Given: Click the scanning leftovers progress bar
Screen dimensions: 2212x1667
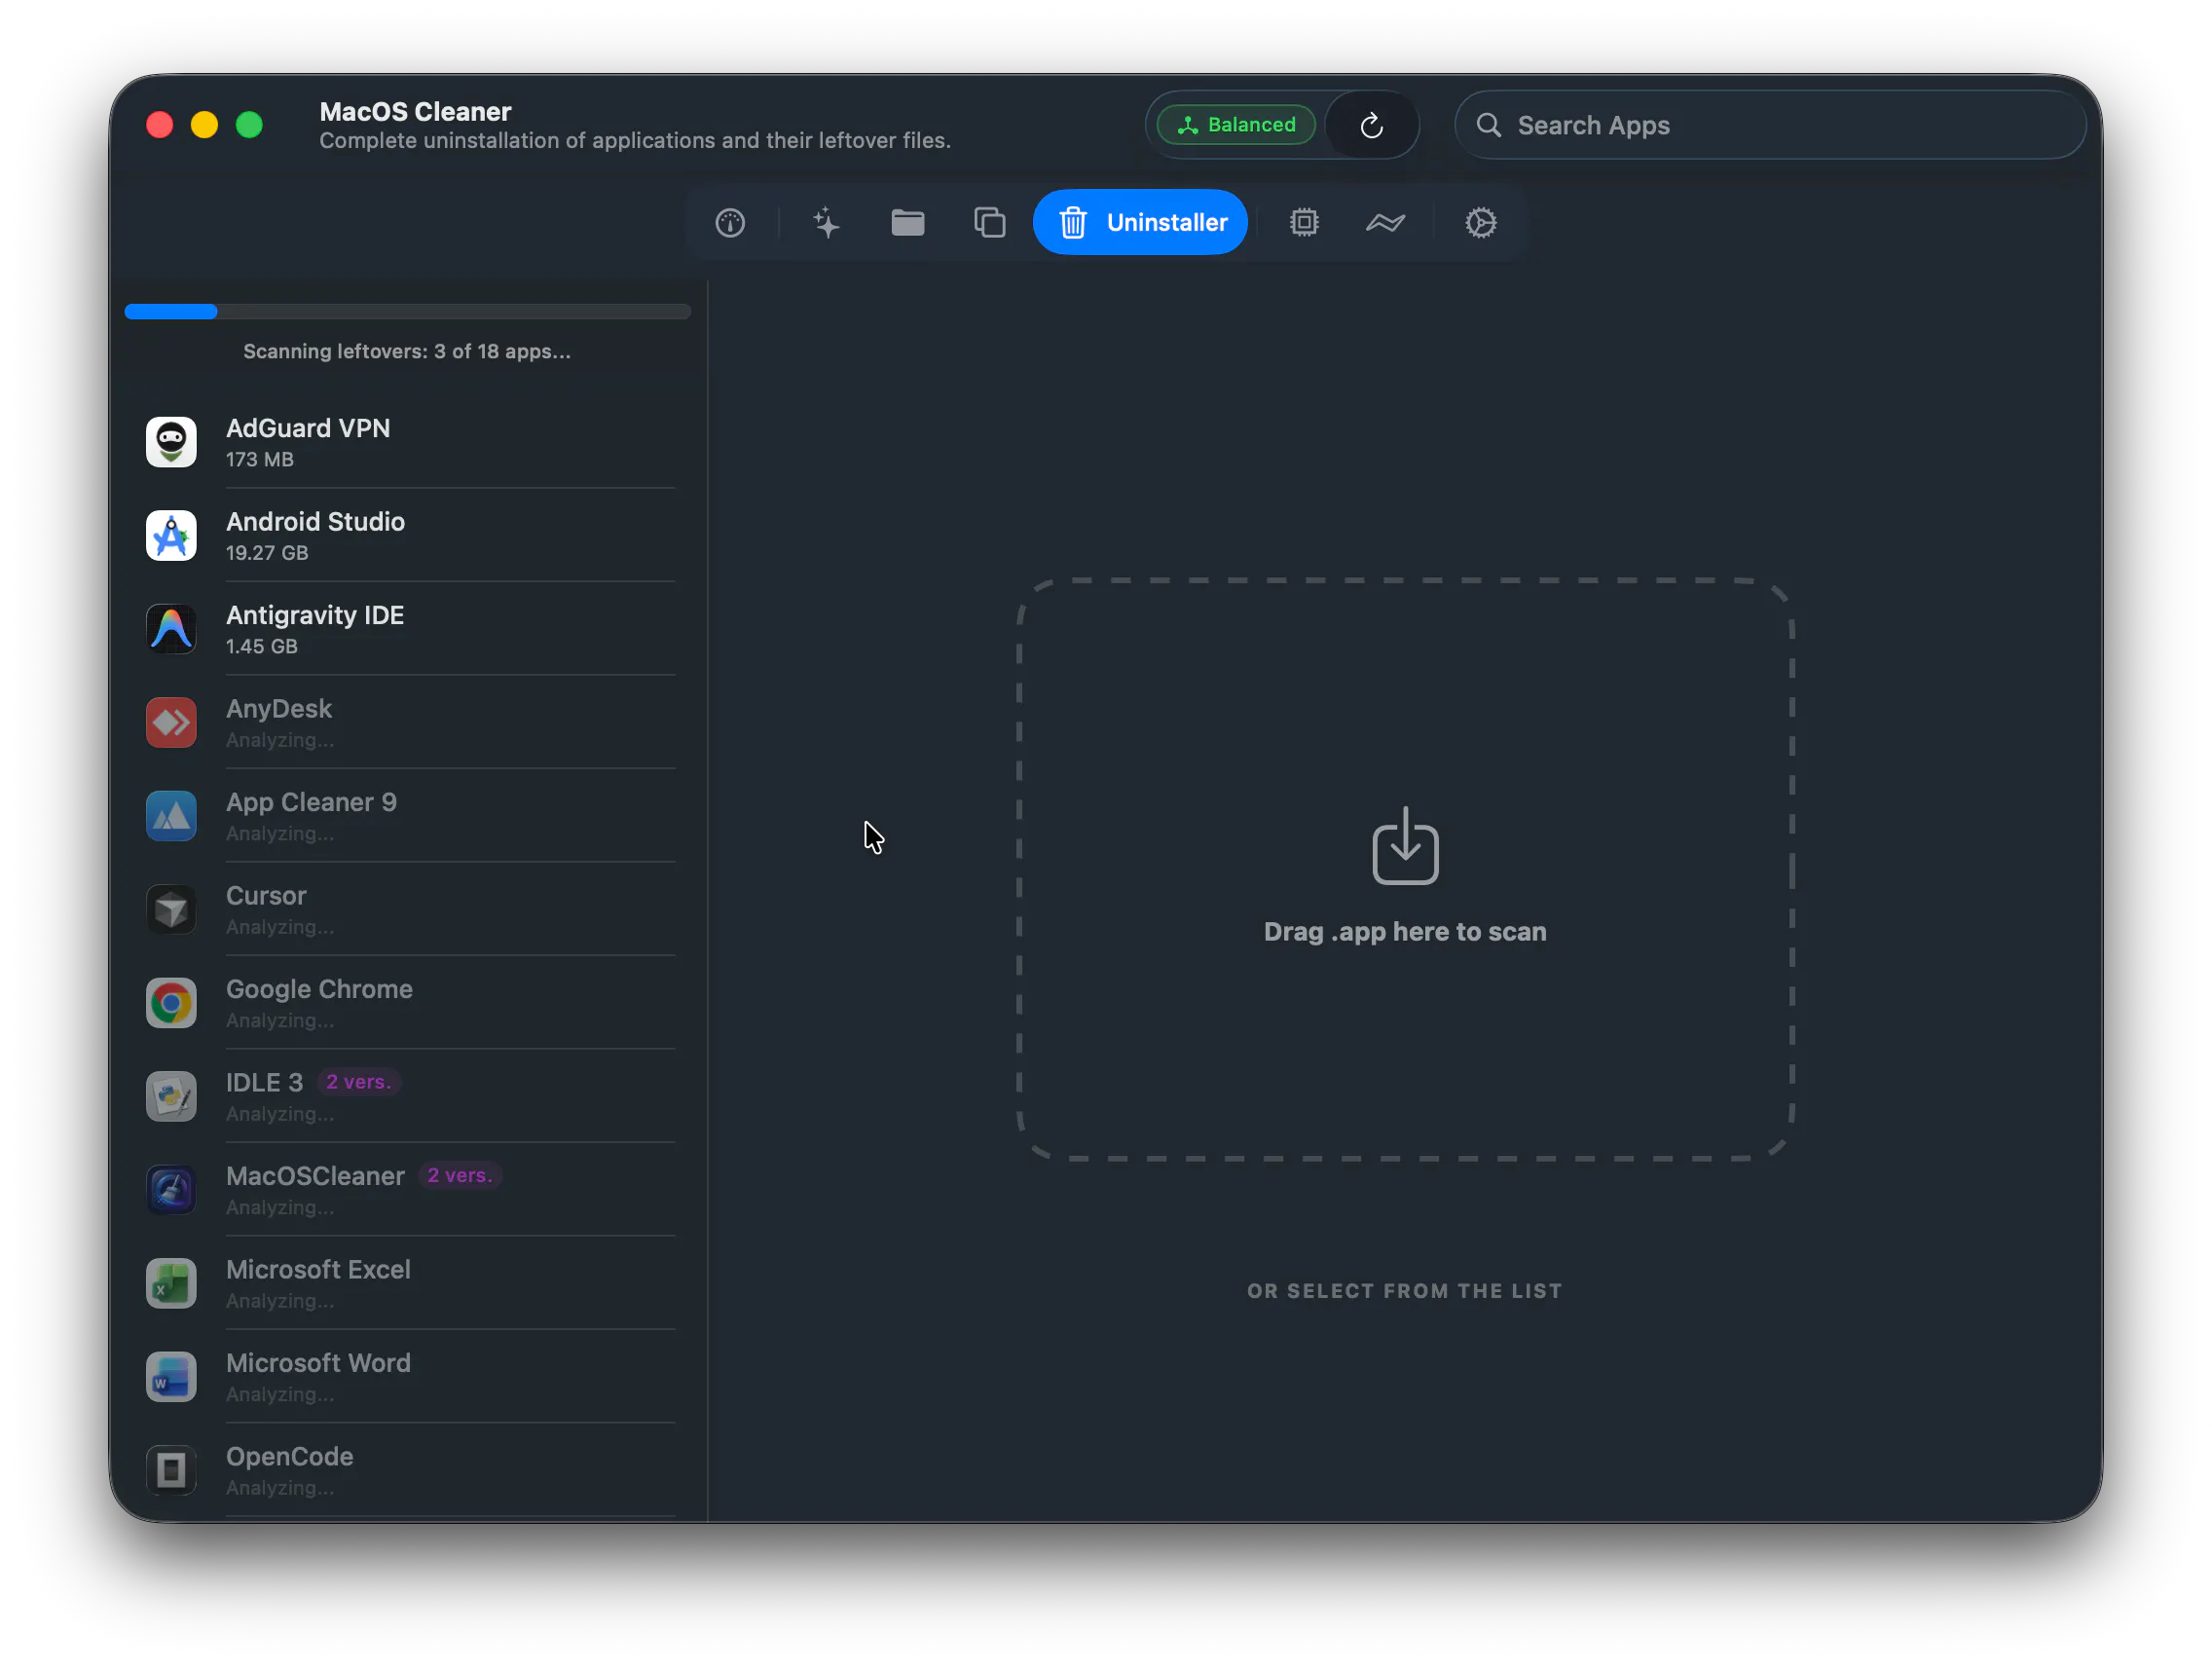Looking at the screenshot, I should pyautogui.click(x=408, y=312).
